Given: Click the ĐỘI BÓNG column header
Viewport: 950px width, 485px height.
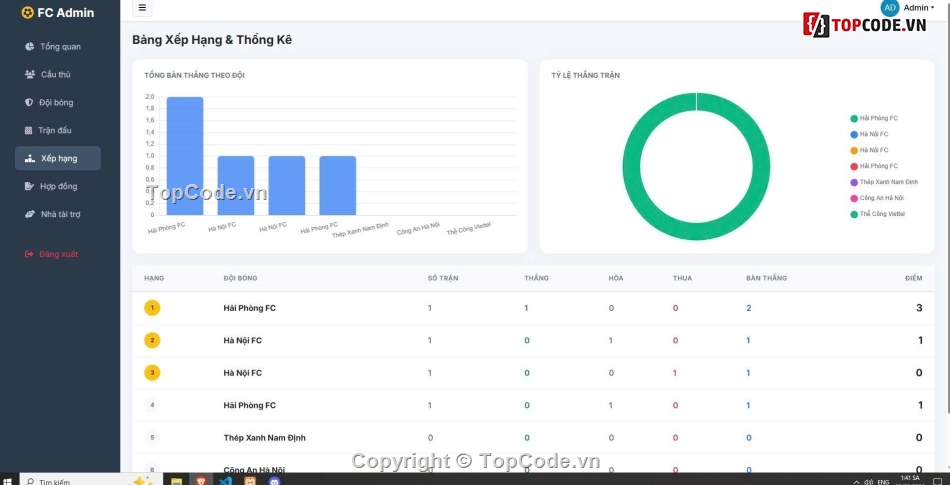Looking at the screenshot, I should point(240,278).
